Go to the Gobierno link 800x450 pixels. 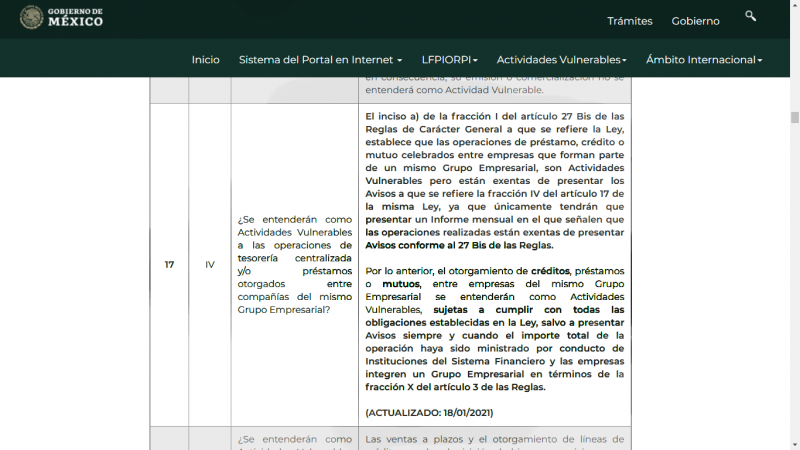pos(695,21)
